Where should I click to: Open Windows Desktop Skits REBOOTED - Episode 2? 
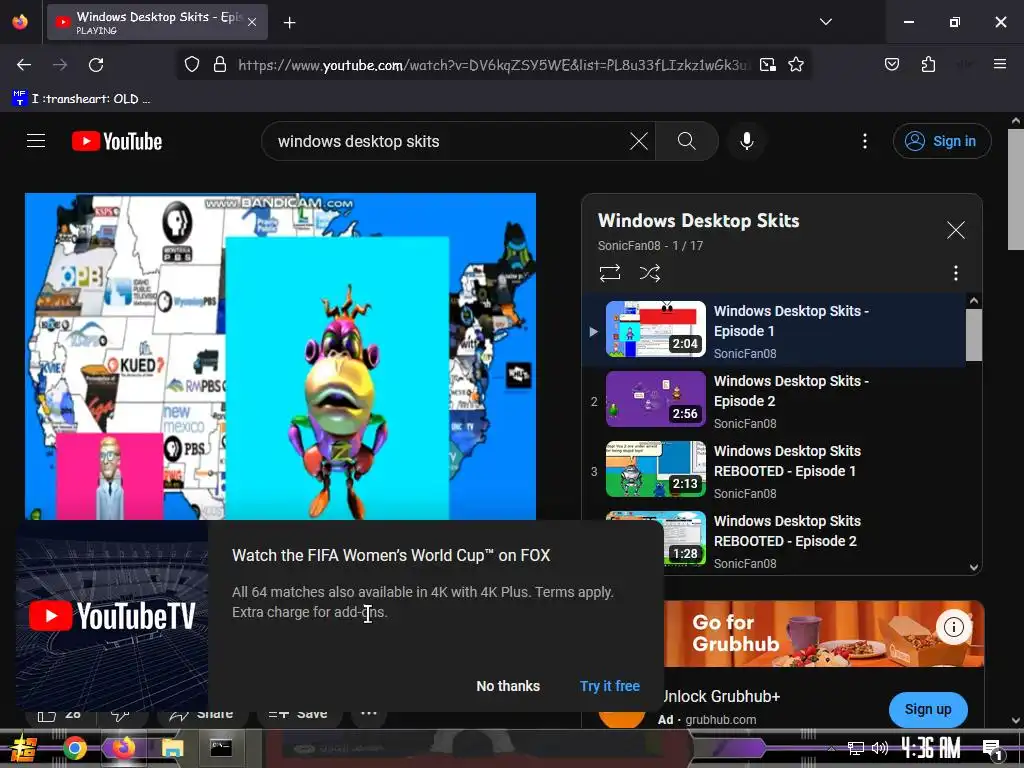787,531
